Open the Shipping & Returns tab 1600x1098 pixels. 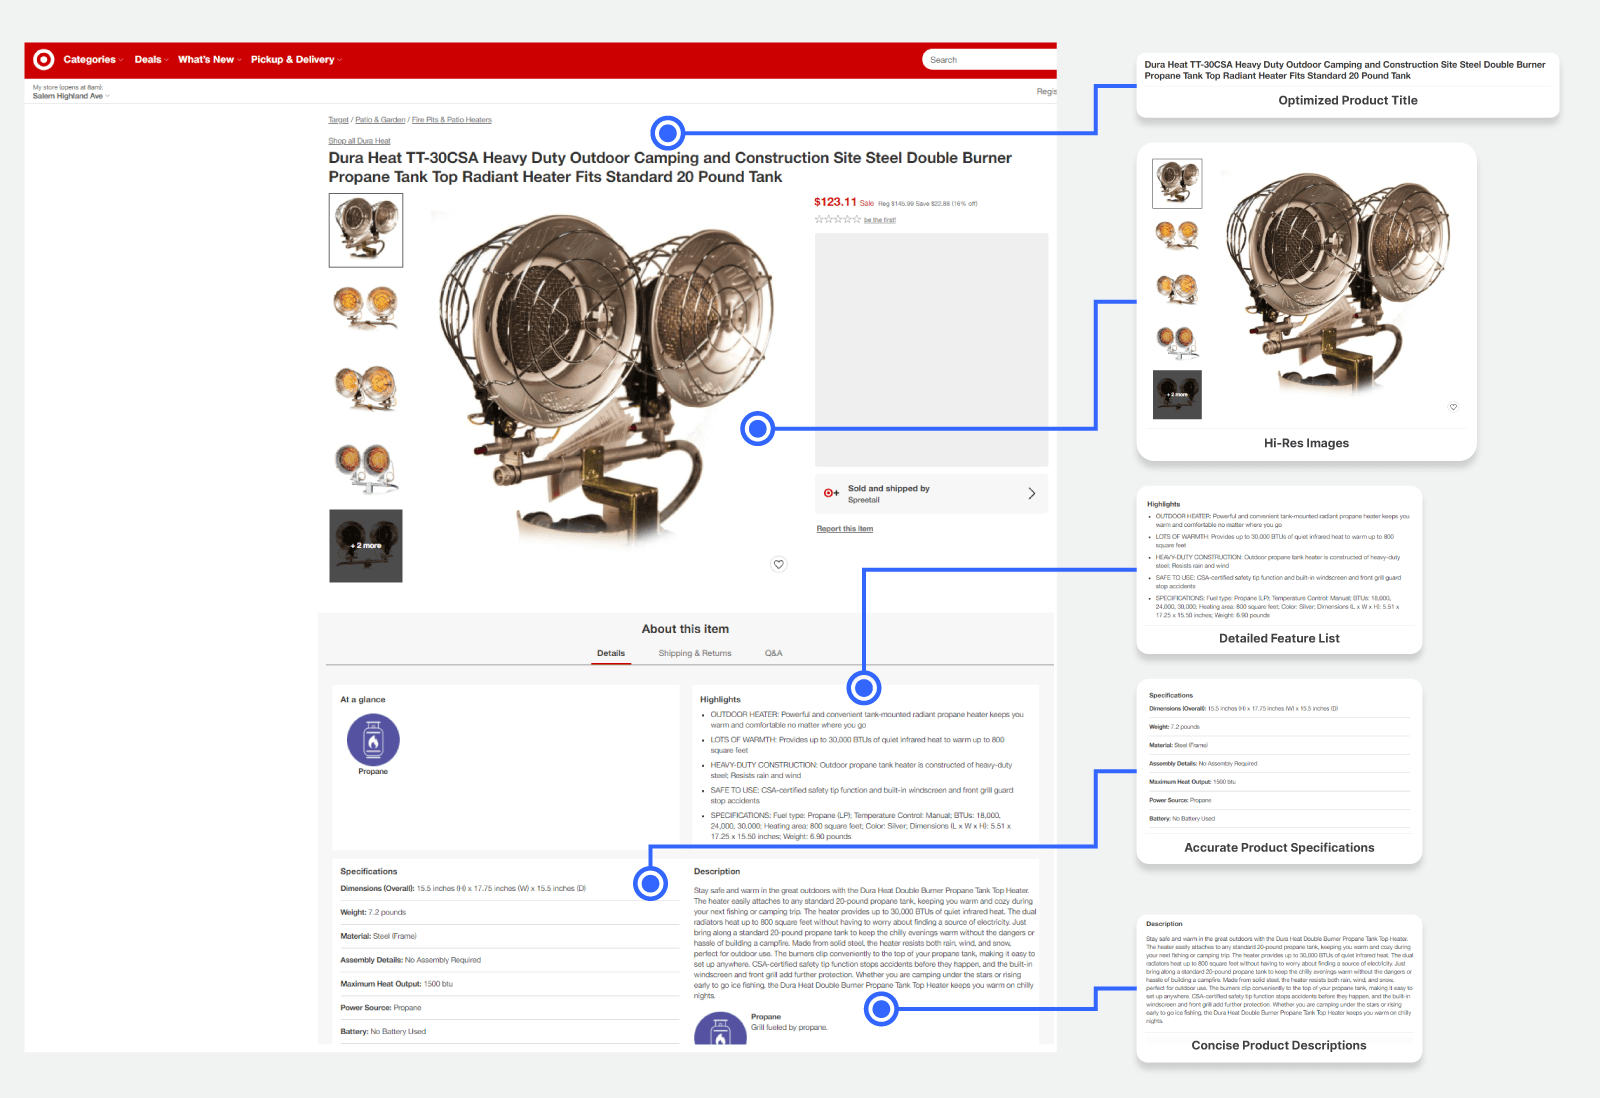695,653
